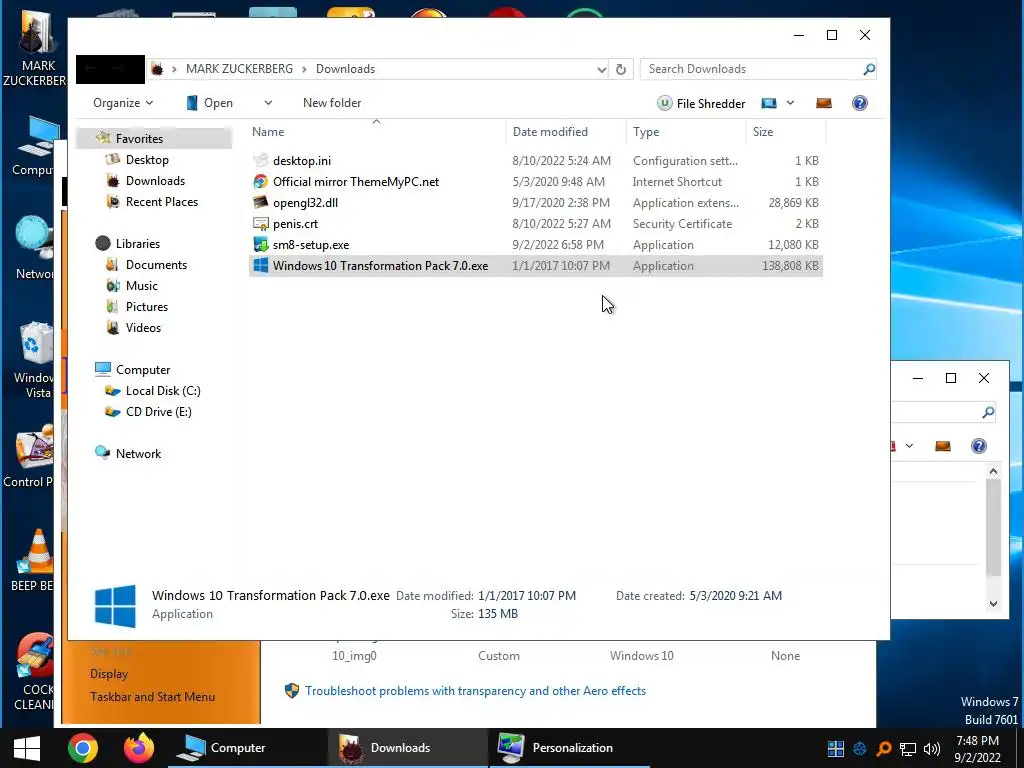Open Favorites in navigation pane
1024x768 pixels.
coord(139,138)
